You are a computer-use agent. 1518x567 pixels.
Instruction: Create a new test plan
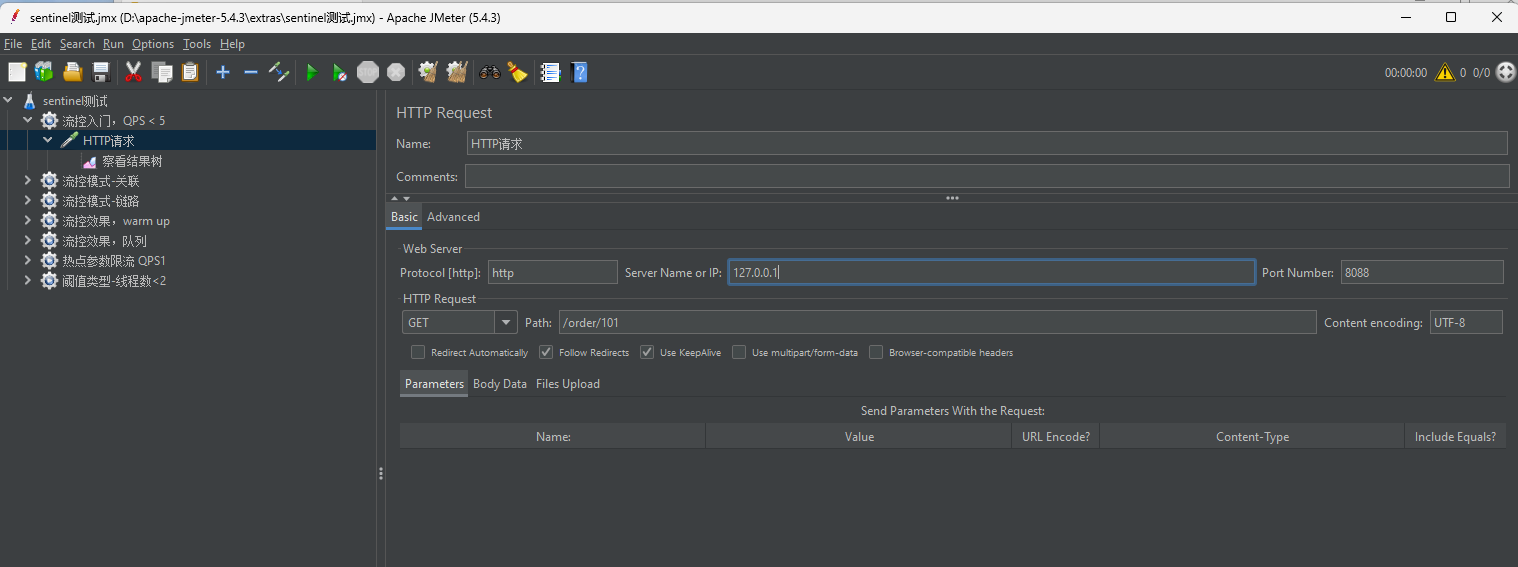point(17,72)
